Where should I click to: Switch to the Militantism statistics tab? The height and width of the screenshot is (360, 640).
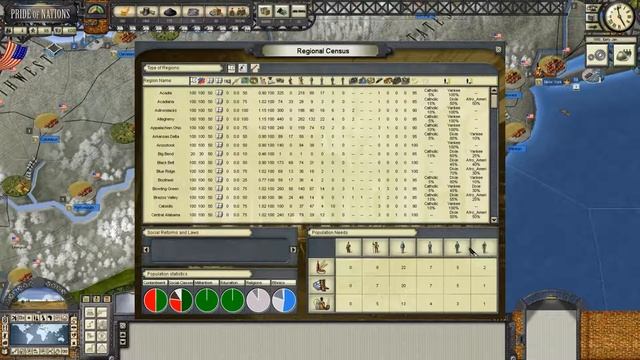[x=206, y=282]
